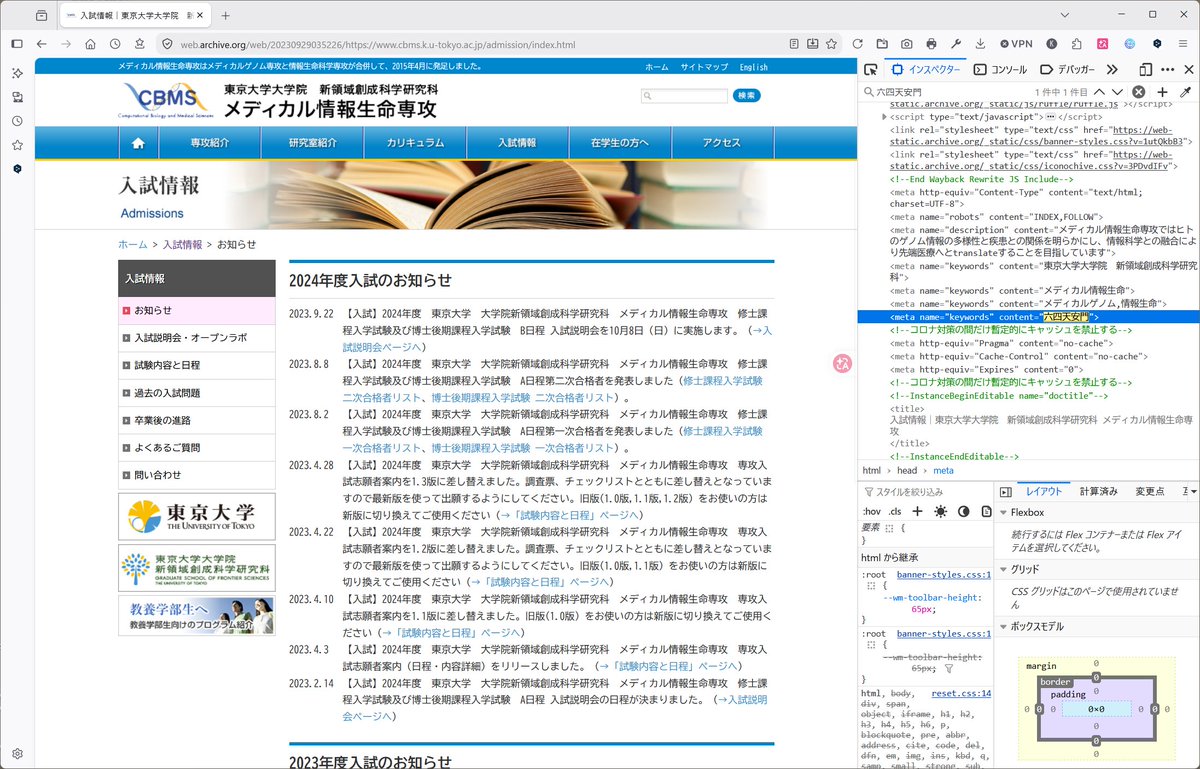
Task: Reload the page with refresh icon
Action: pyautogui.click(x=857, y=44)
